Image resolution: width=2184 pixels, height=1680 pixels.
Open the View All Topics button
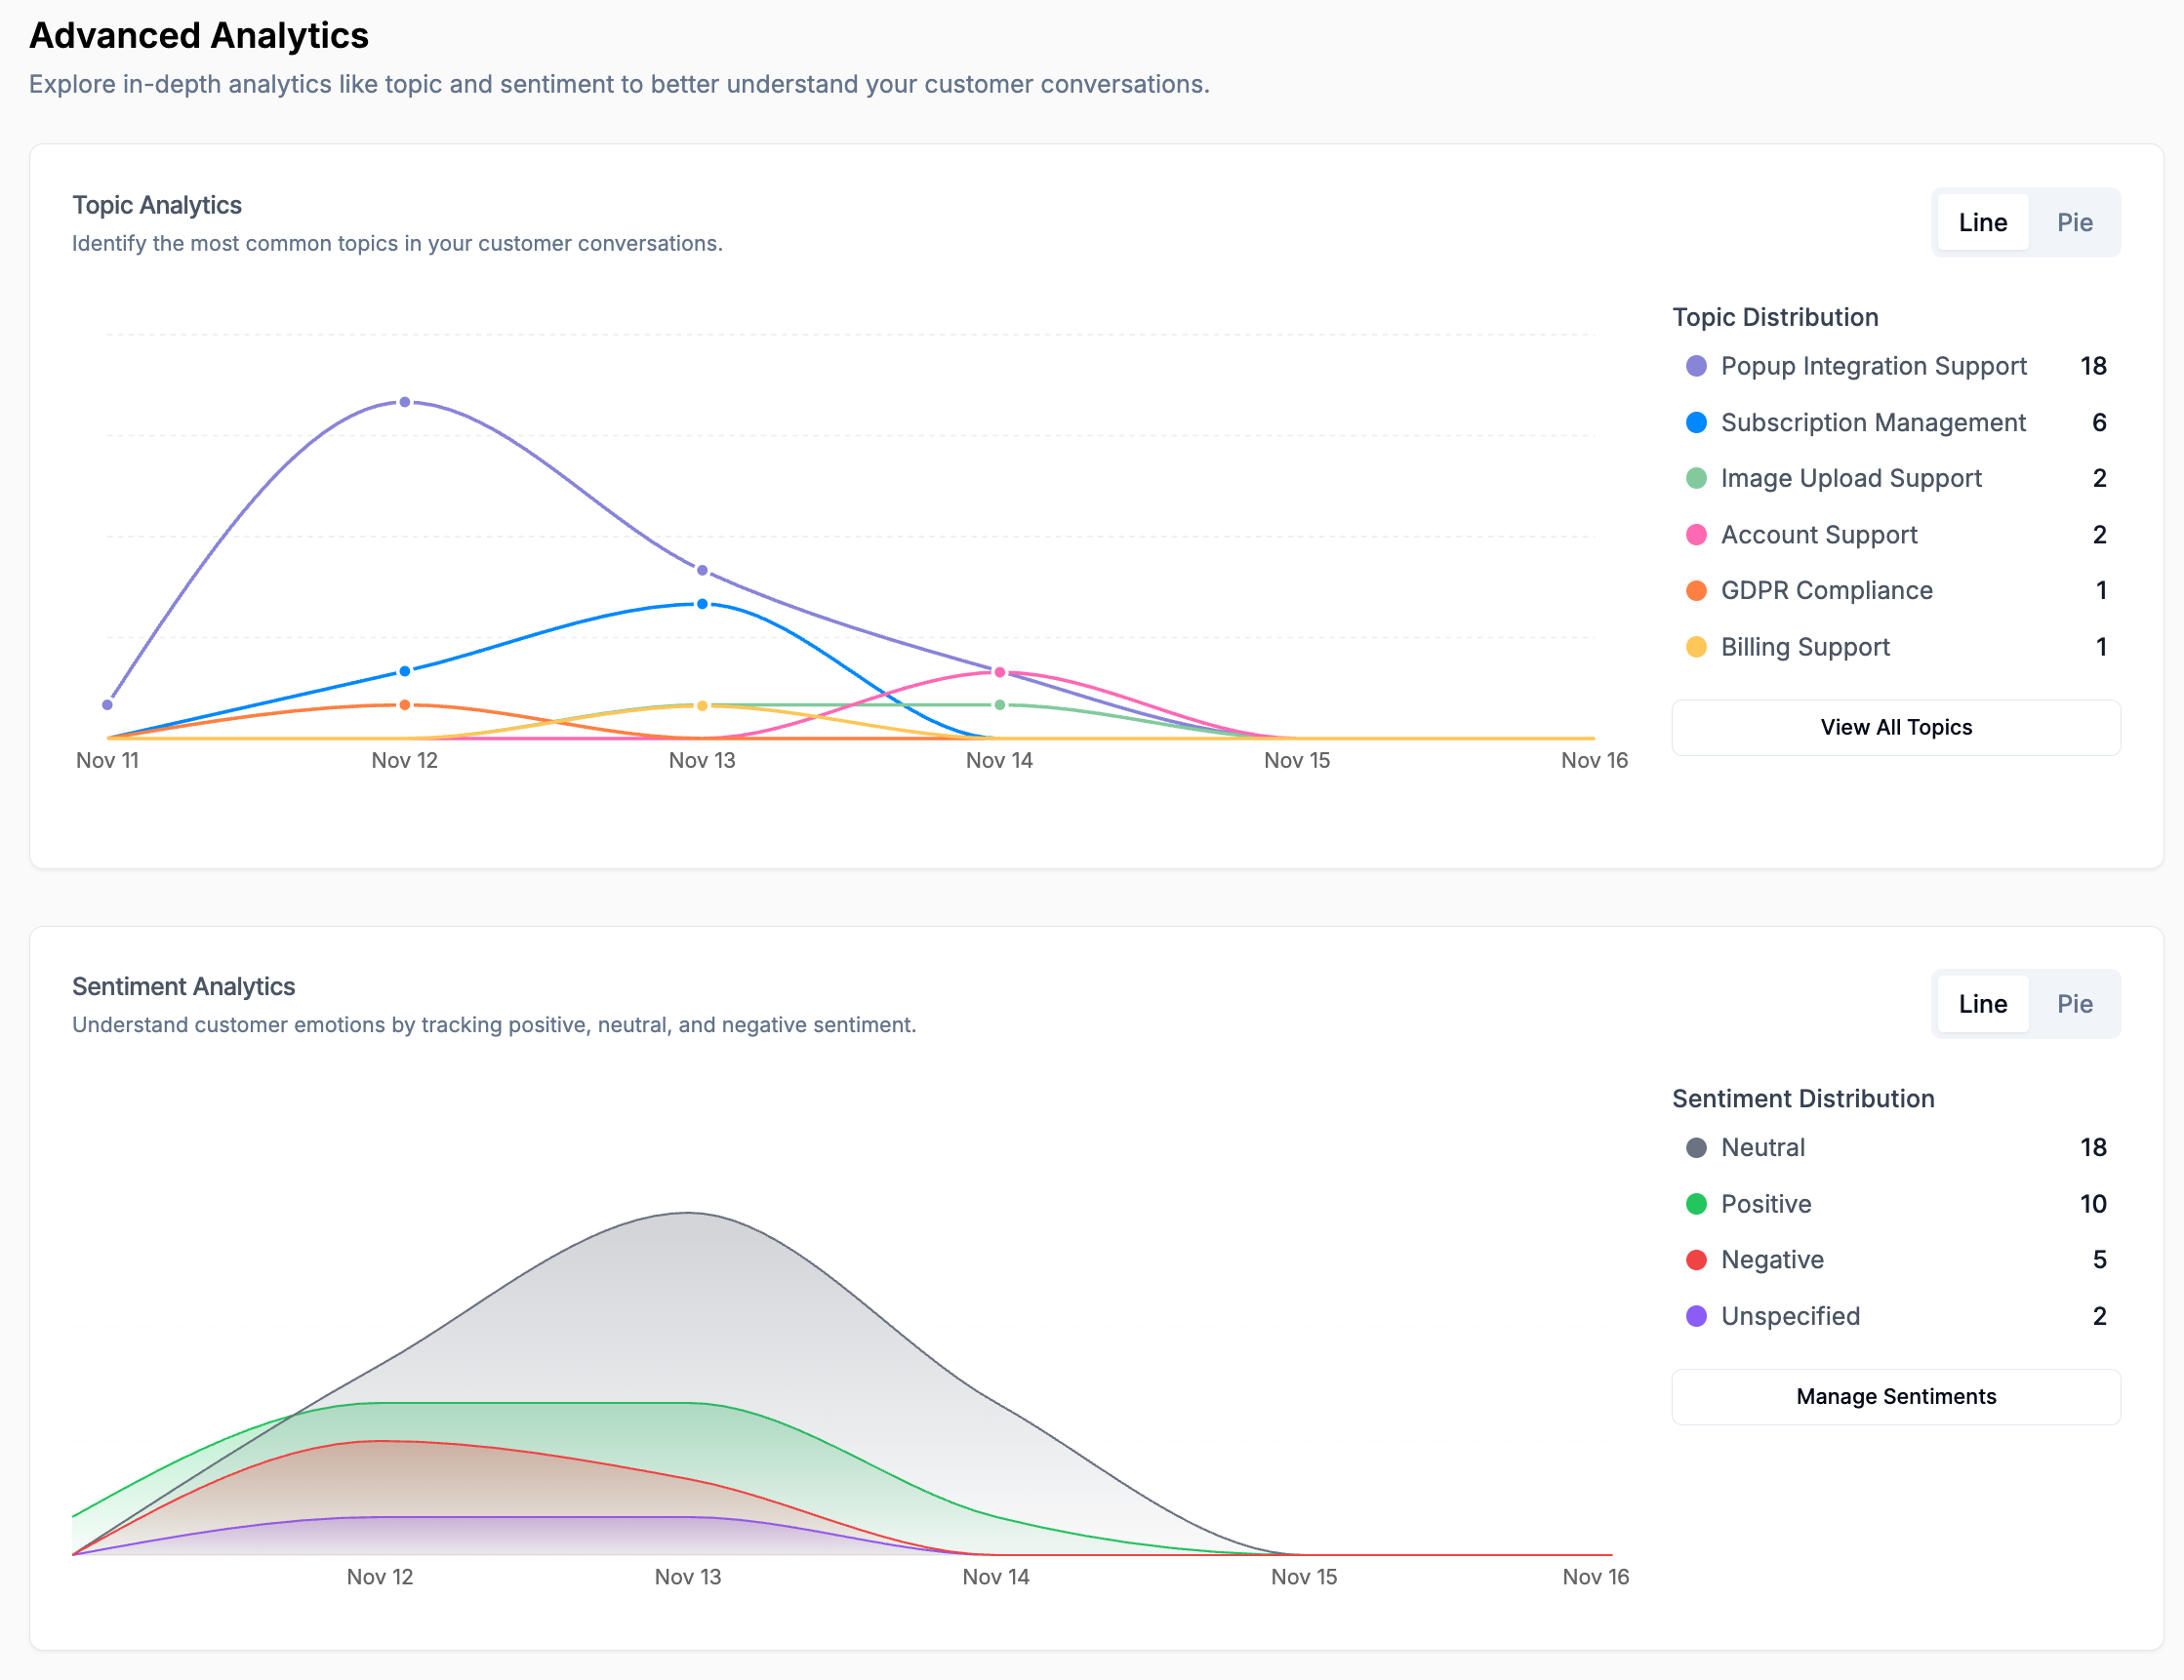(1895, 728)
